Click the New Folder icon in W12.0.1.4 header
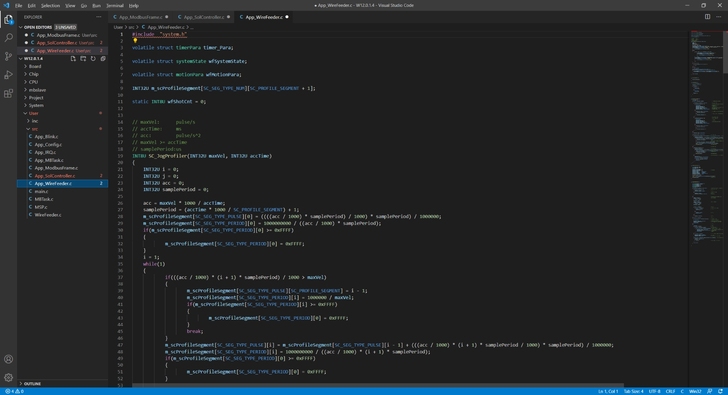Screen dimensions: 728x395 coord(83,58)
